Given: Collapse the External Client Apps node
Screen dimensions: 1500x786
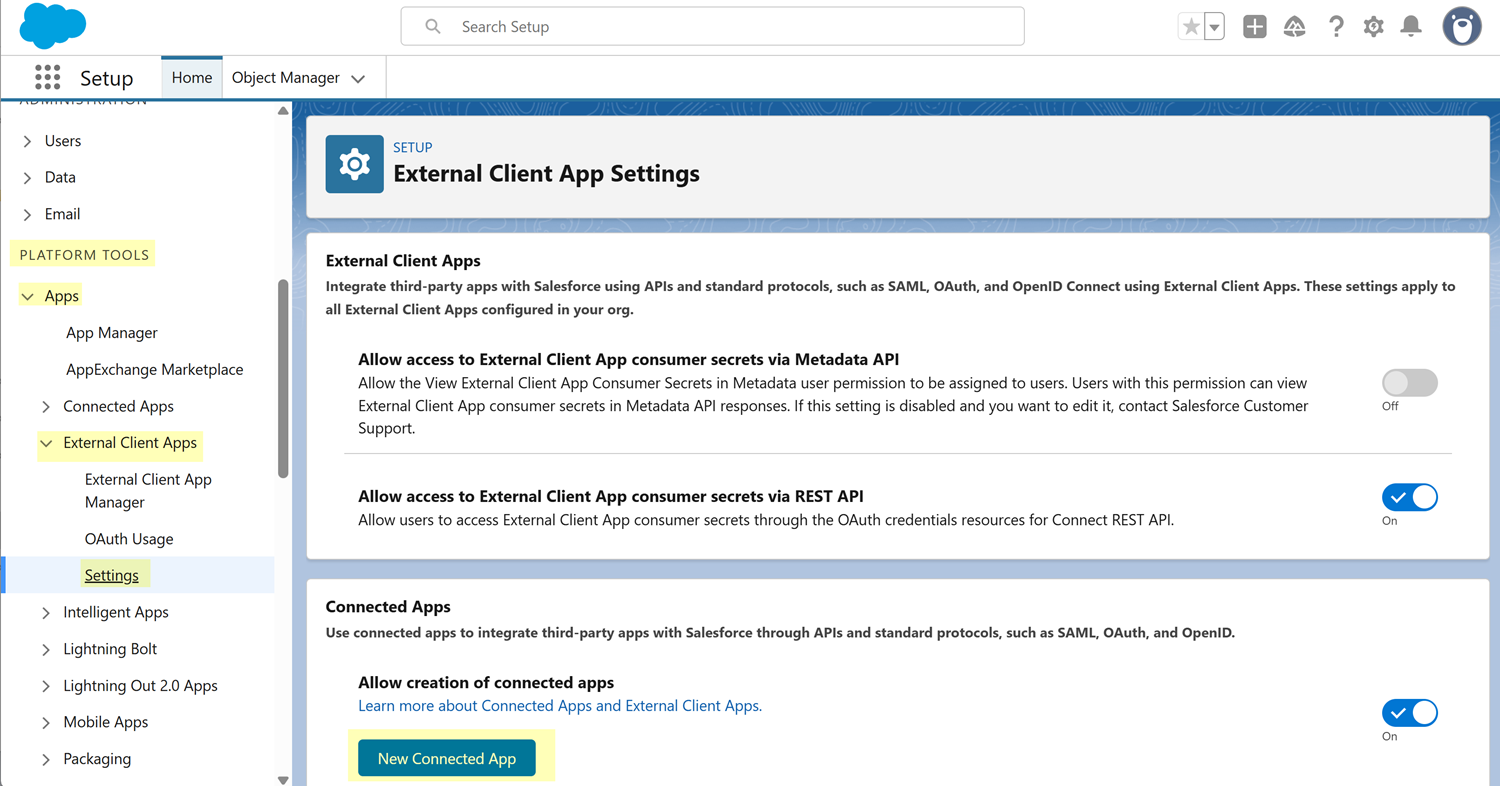Looking at the screenshot, I should click(46, 443).
